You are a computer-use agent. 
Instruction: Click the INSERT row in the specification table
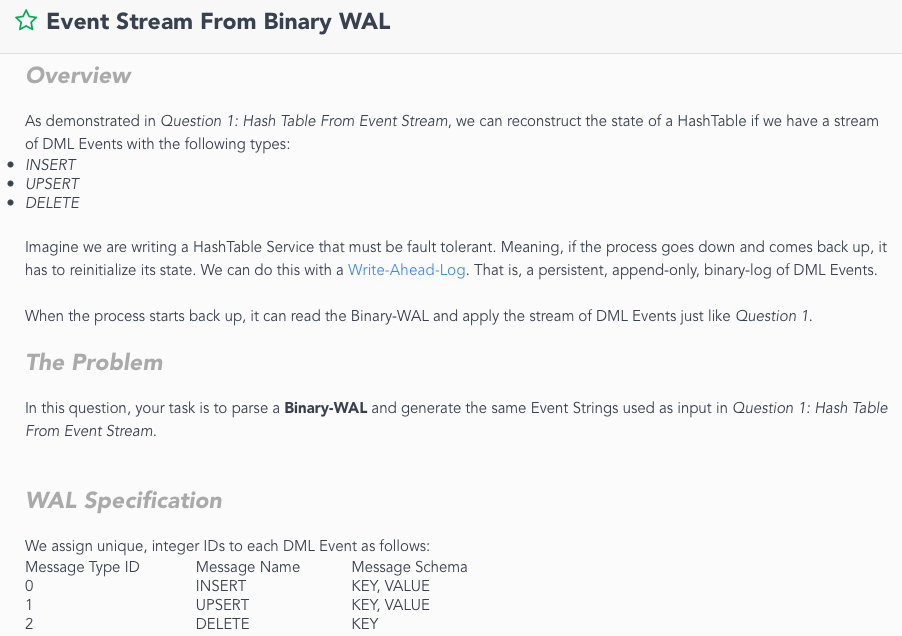point(222,585)
